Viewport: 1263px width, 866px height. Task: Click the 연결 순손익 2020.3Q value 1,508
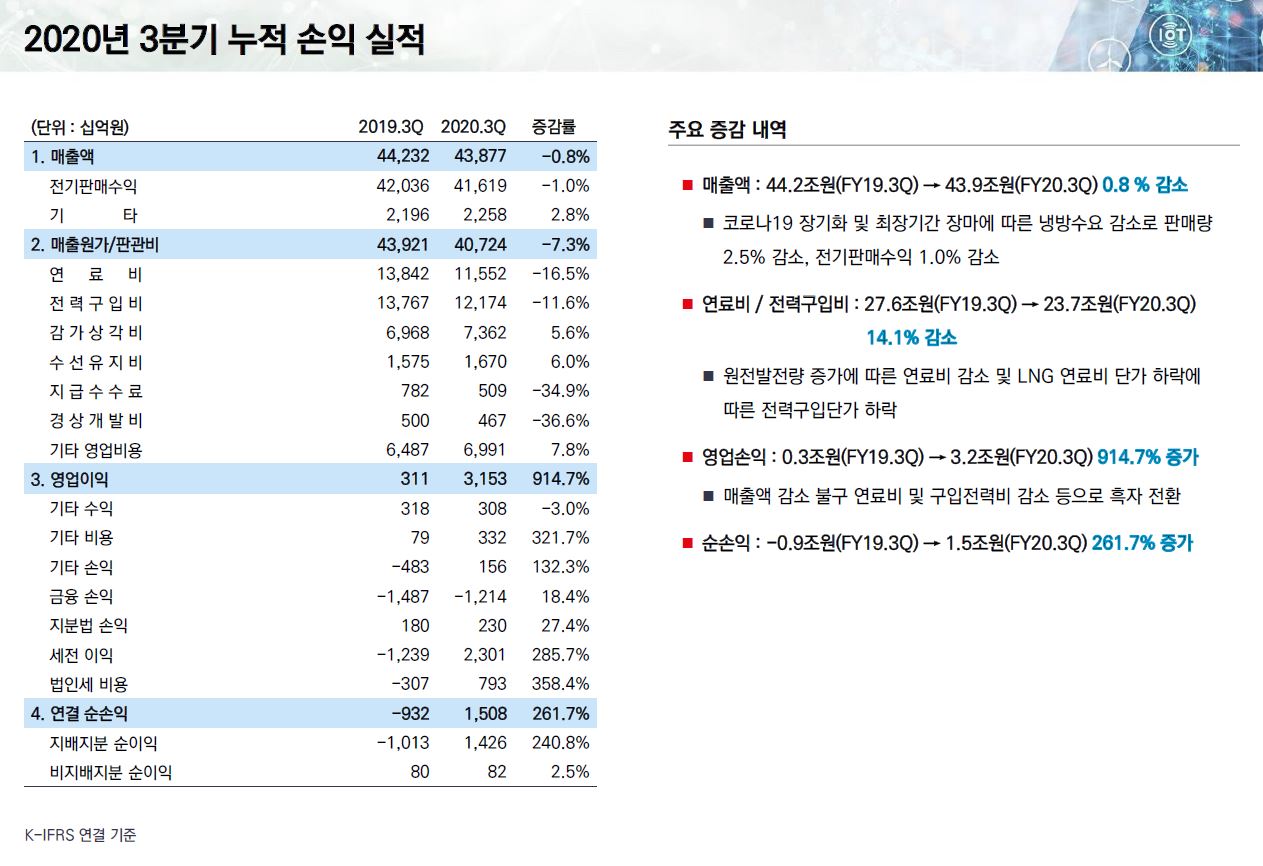(485, 714)
